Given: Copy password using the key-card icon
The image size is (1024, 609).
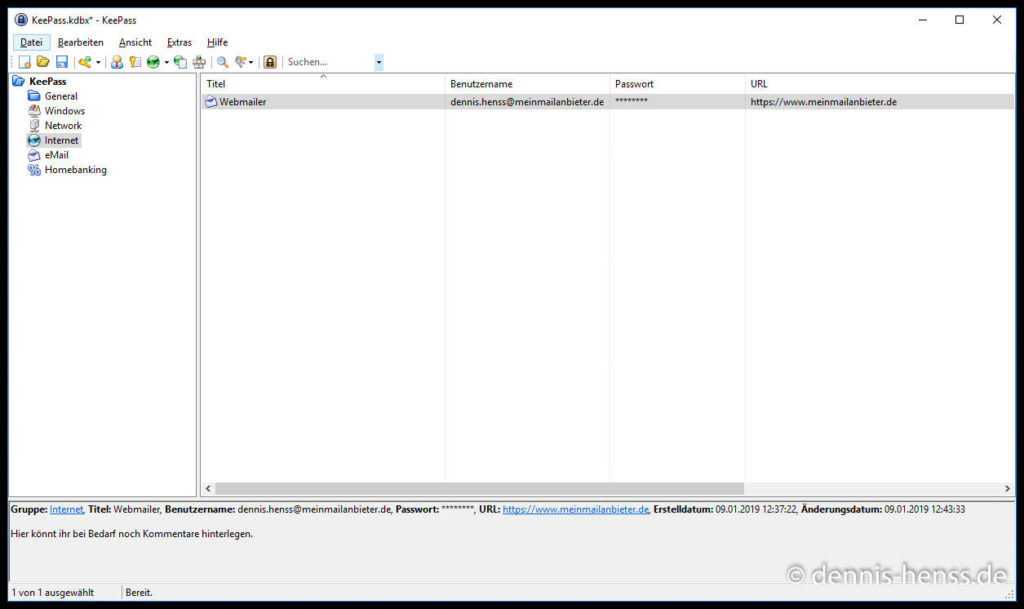Looking at the screenshot, I should click(135, 62).
